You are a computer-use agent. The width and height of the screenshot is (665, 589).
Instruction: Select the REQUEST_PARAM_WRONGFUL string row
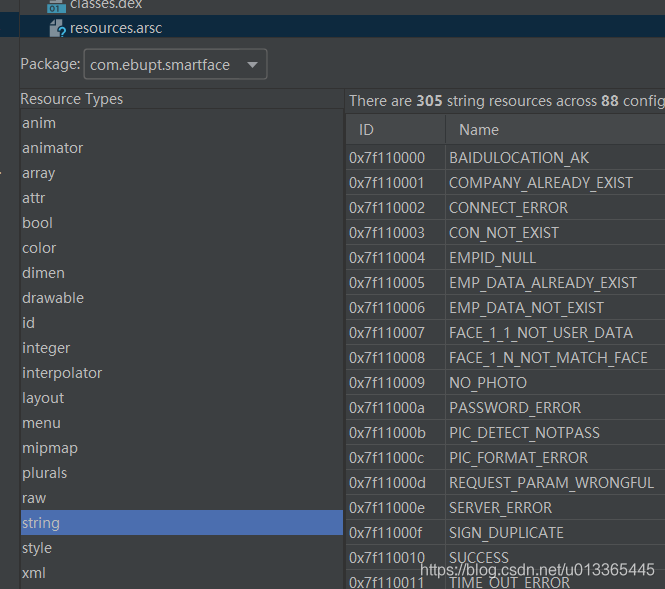click(x=506, y=483)
